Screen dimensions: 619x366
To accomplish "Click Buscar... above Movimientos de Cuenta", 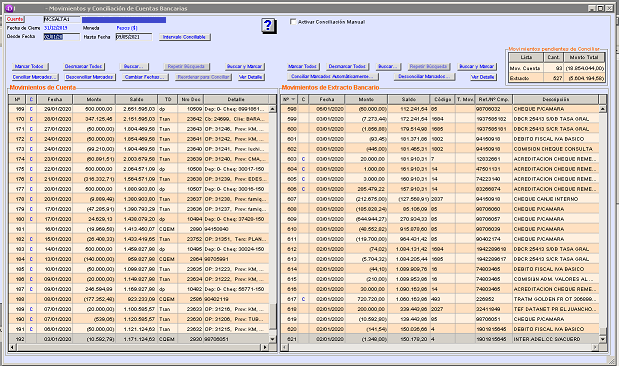I will click(134, 66).
